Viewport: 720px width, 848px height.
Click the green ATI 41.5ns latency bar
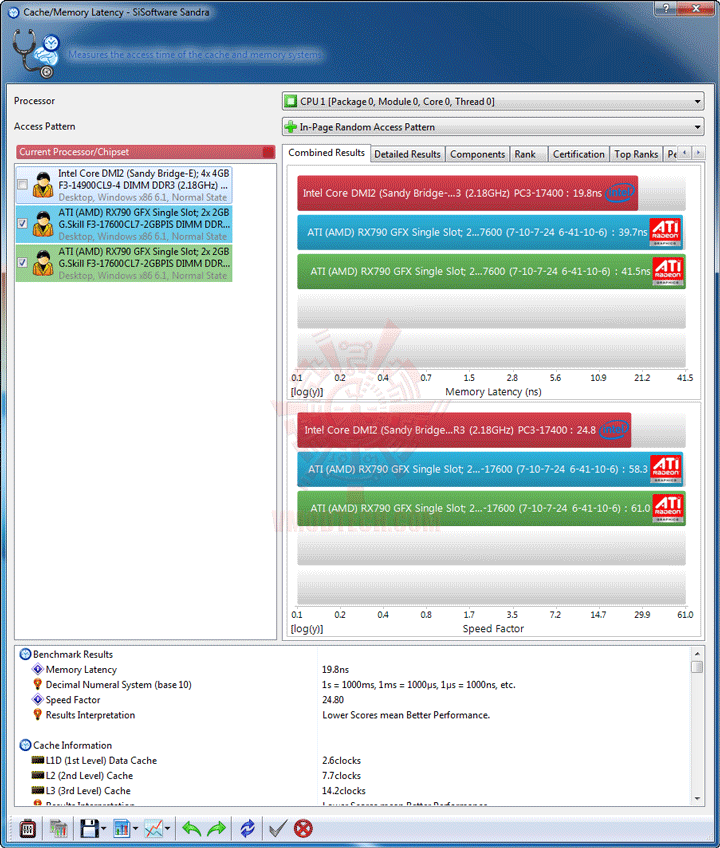tap(491, 271)
